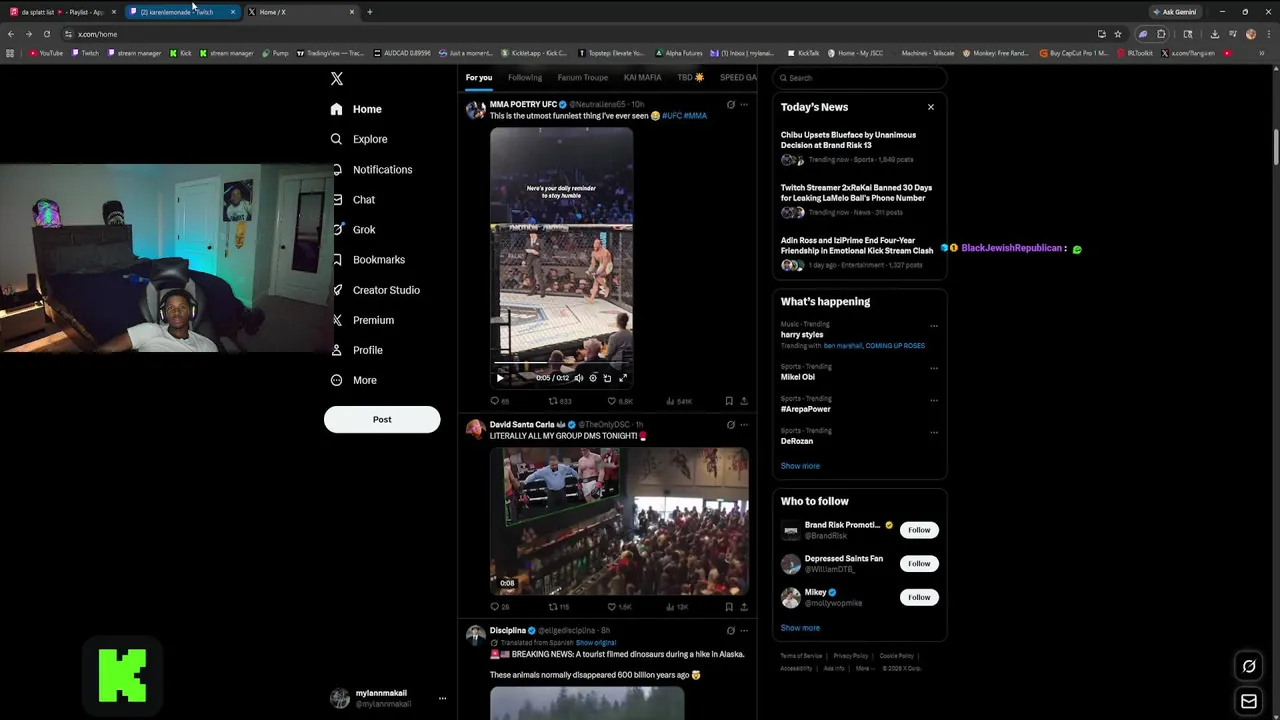Click the #UFC hashtag link
Image resolution: width=1280 pixels, height=720 pixels.
[x=672, y=116]
